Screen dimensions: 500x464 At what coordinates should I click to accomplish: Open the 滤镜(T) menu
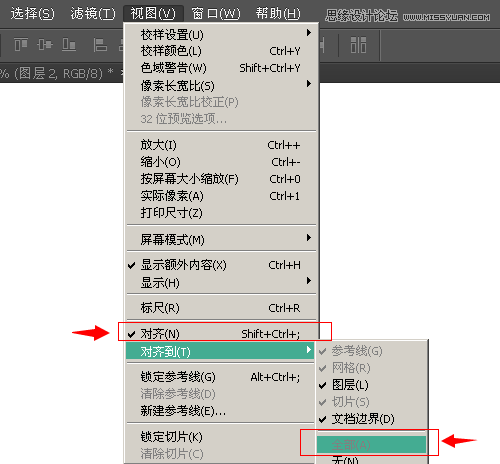point(93,14)
